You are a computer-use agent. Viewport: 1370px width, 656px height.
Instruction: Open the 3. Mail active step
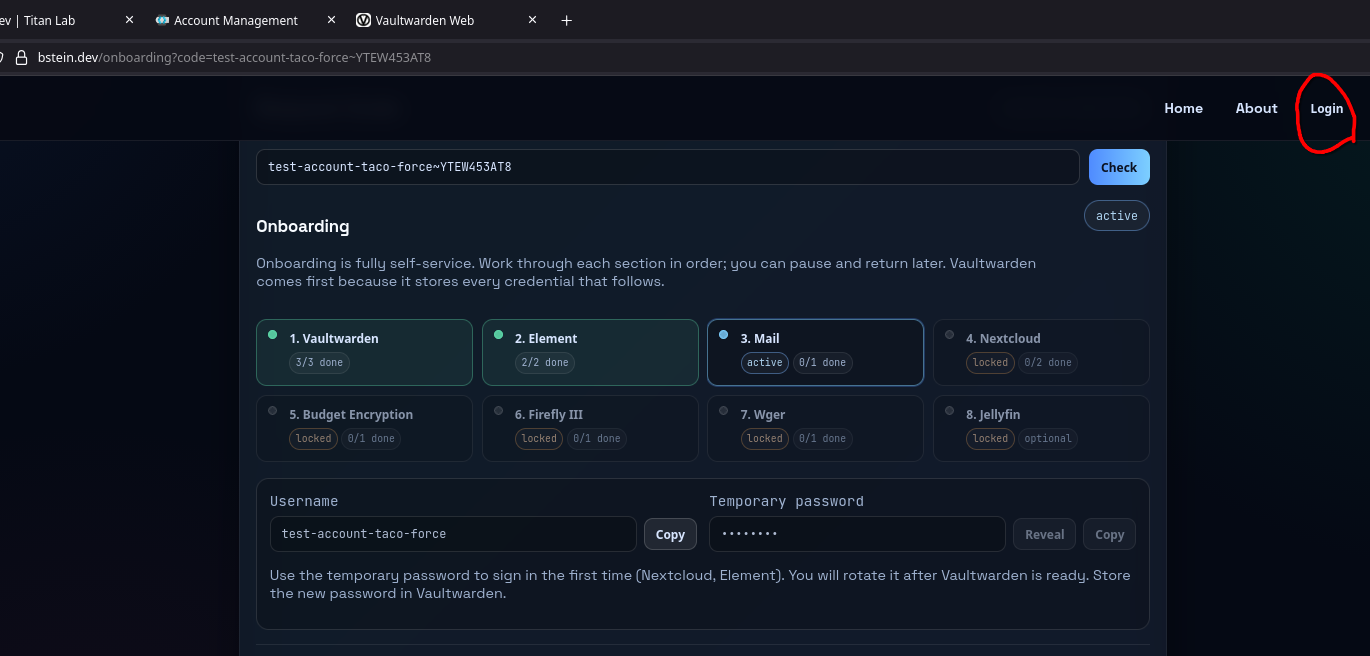815,352
